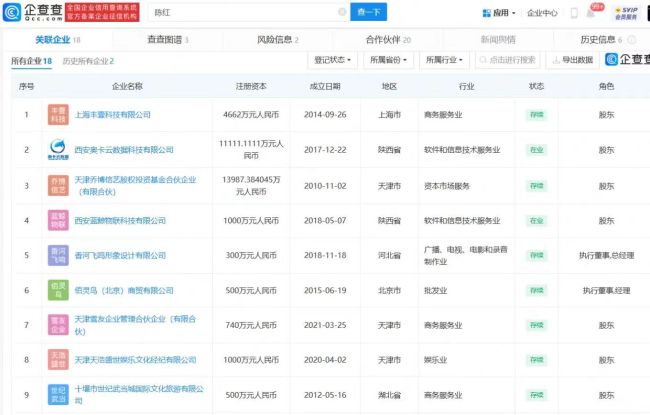The image size is (650, 415).
Task: Switch to the 合作伙伴 tab
Action: tap(388, 40)
